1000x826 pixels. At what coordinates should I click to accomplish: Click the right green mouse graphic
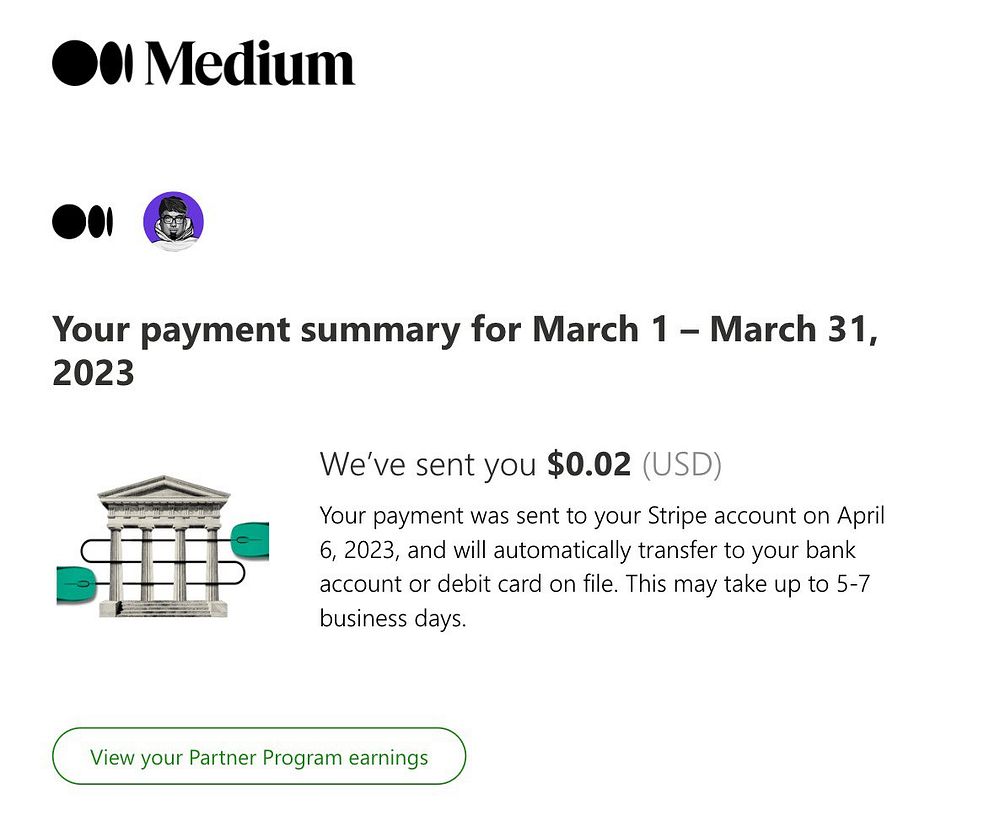pos(250,538)
